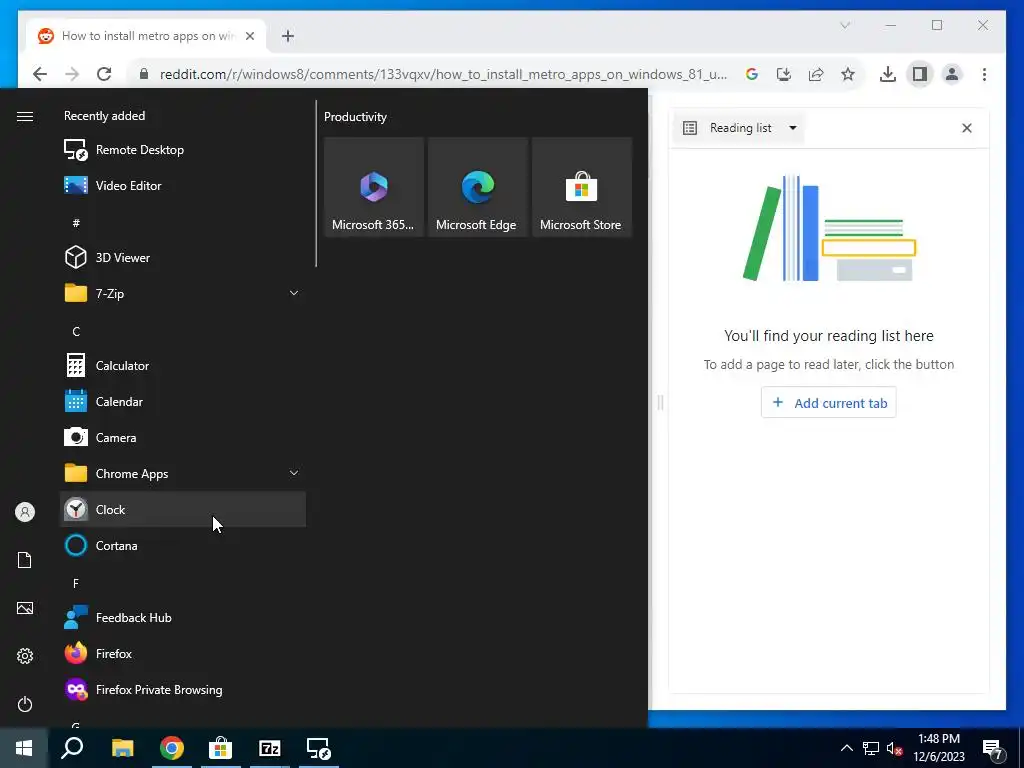1024x768 pixels.
Task: Open 7-Zip on the taskbar
Action: point(270,748)
